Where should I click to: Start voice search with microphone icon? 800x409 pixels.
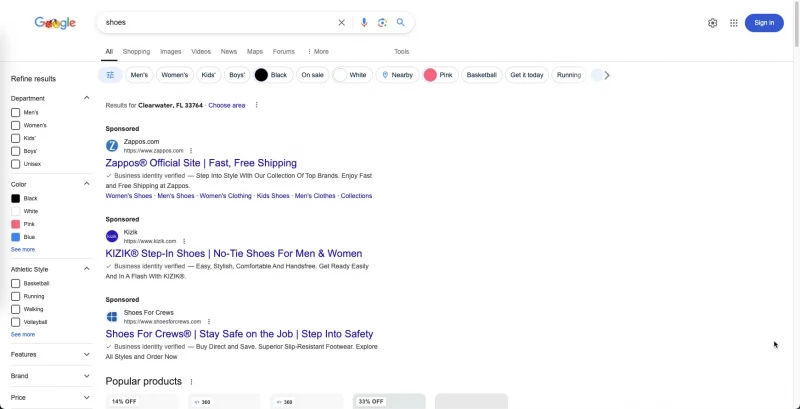point(364,22)
